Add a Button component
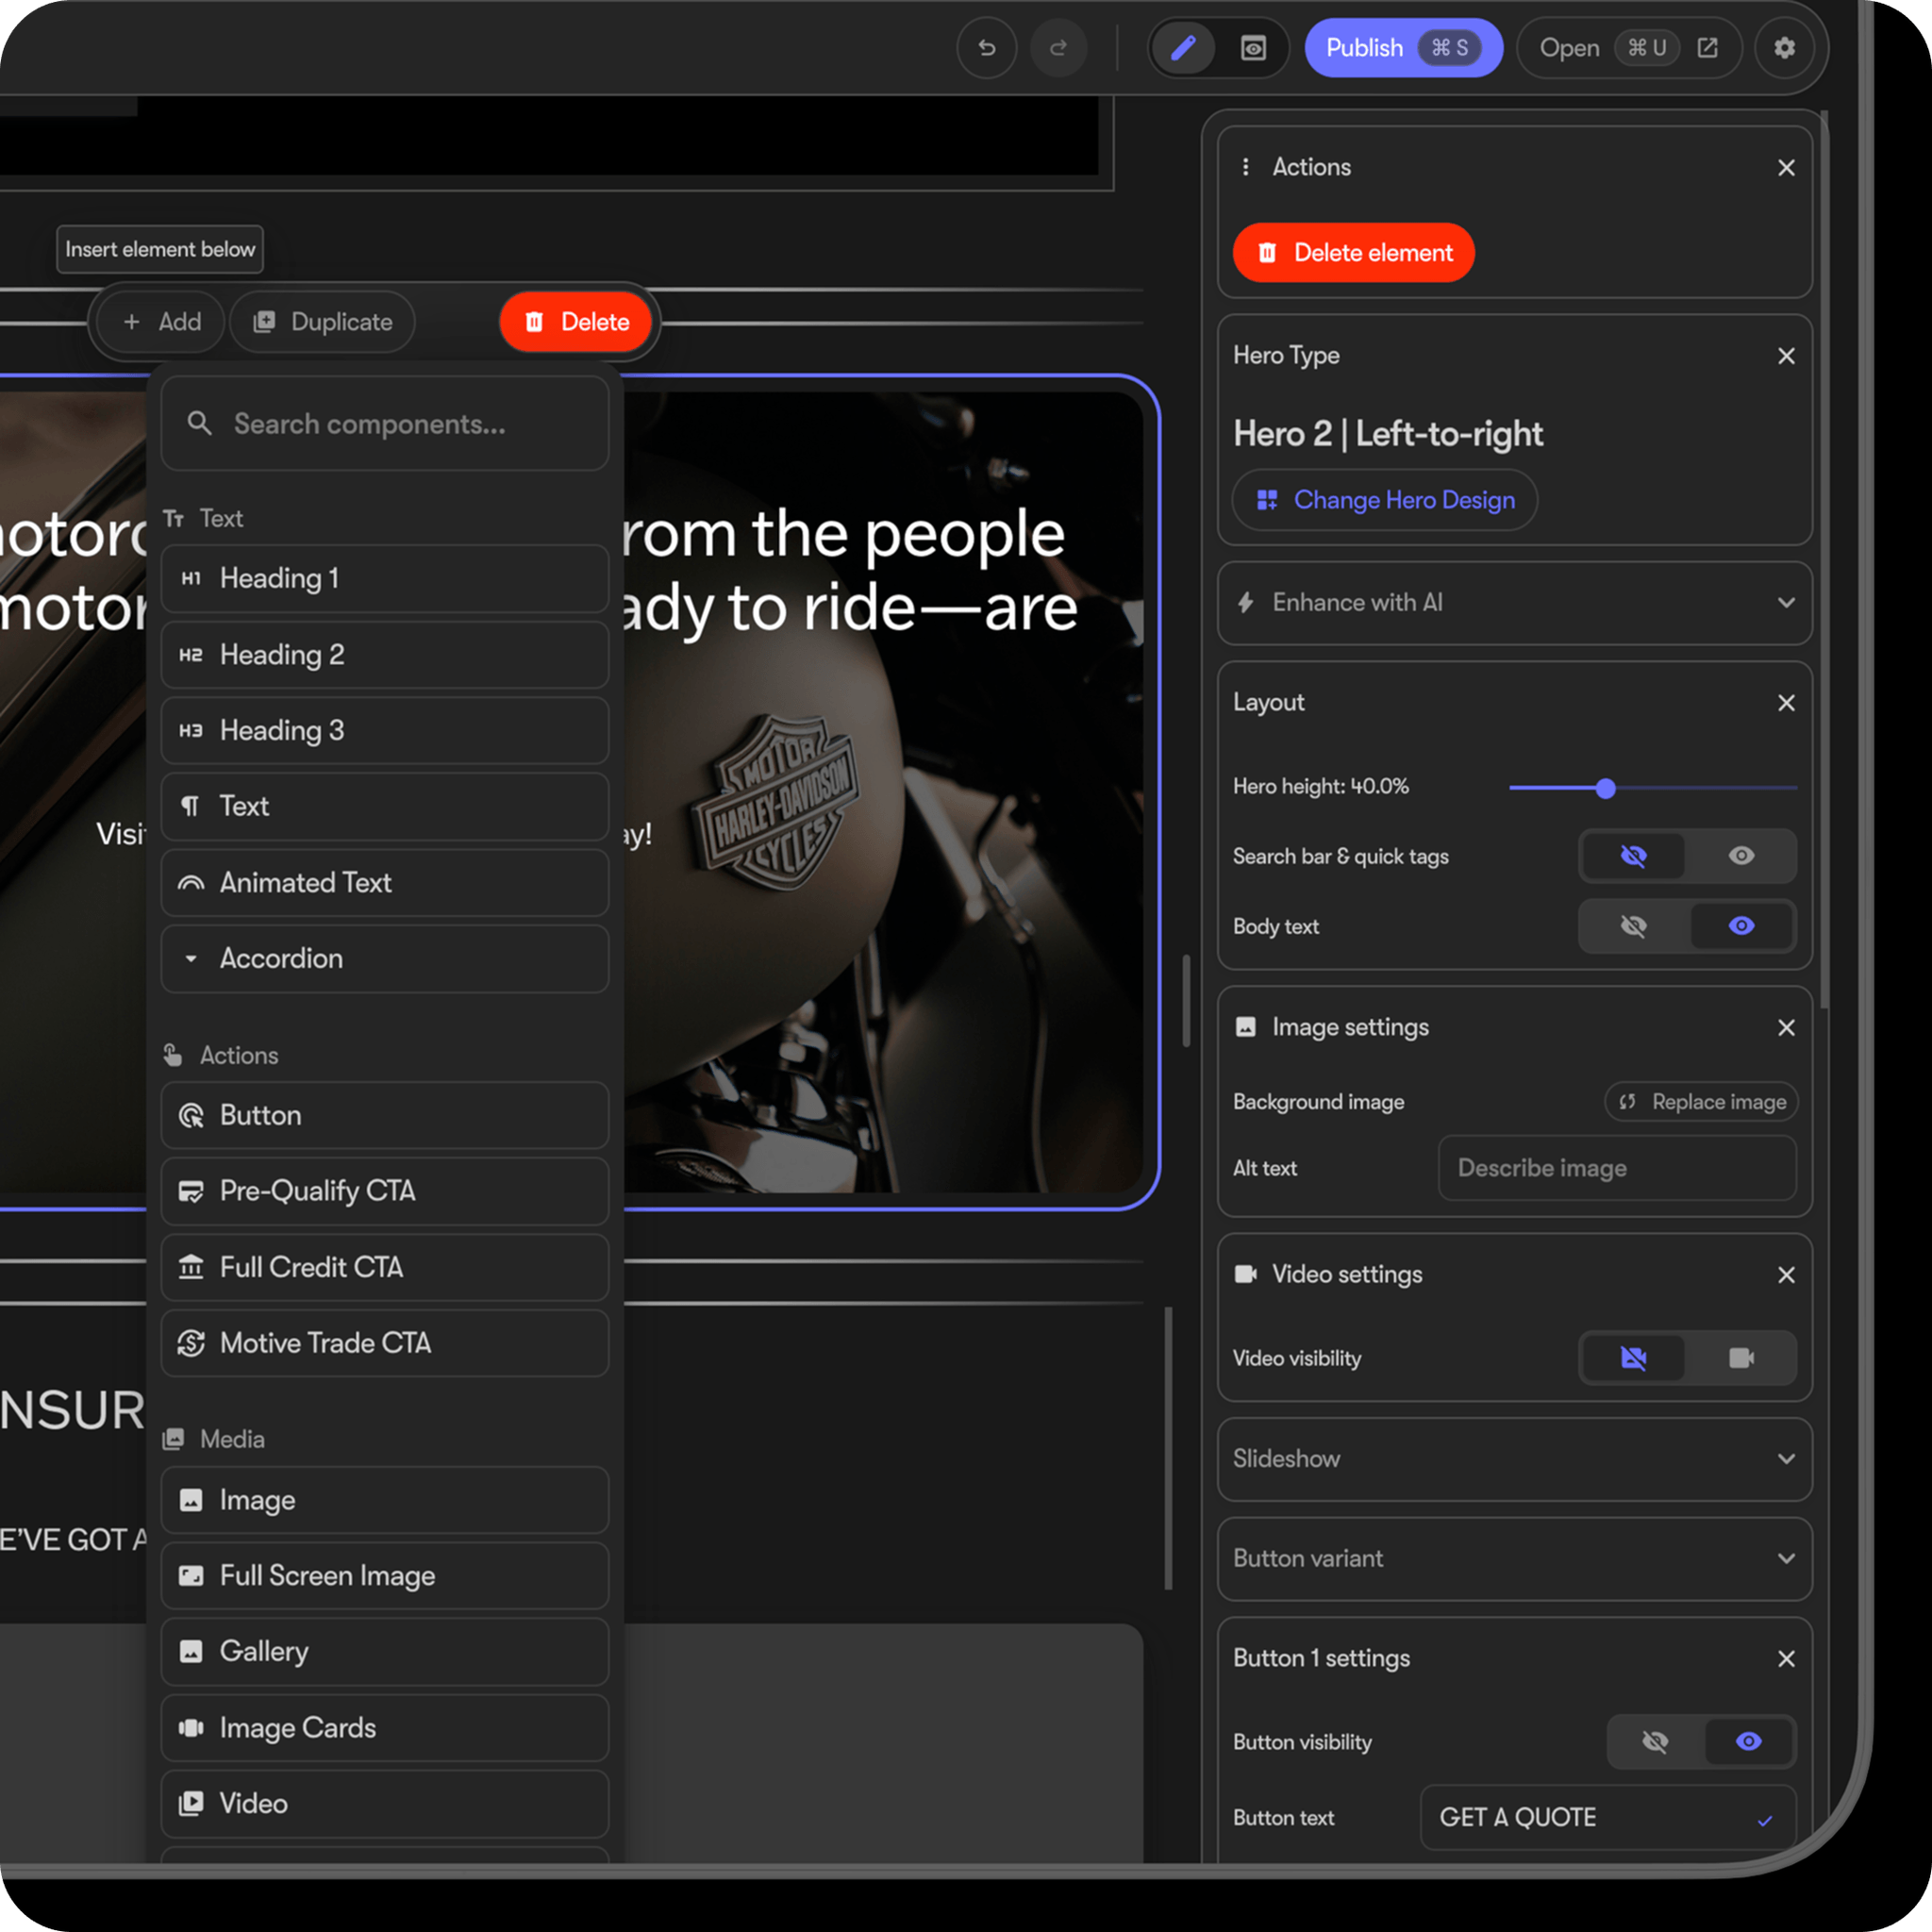The height and width of the screenshot is (1932, 1932). coord(385,1115)
